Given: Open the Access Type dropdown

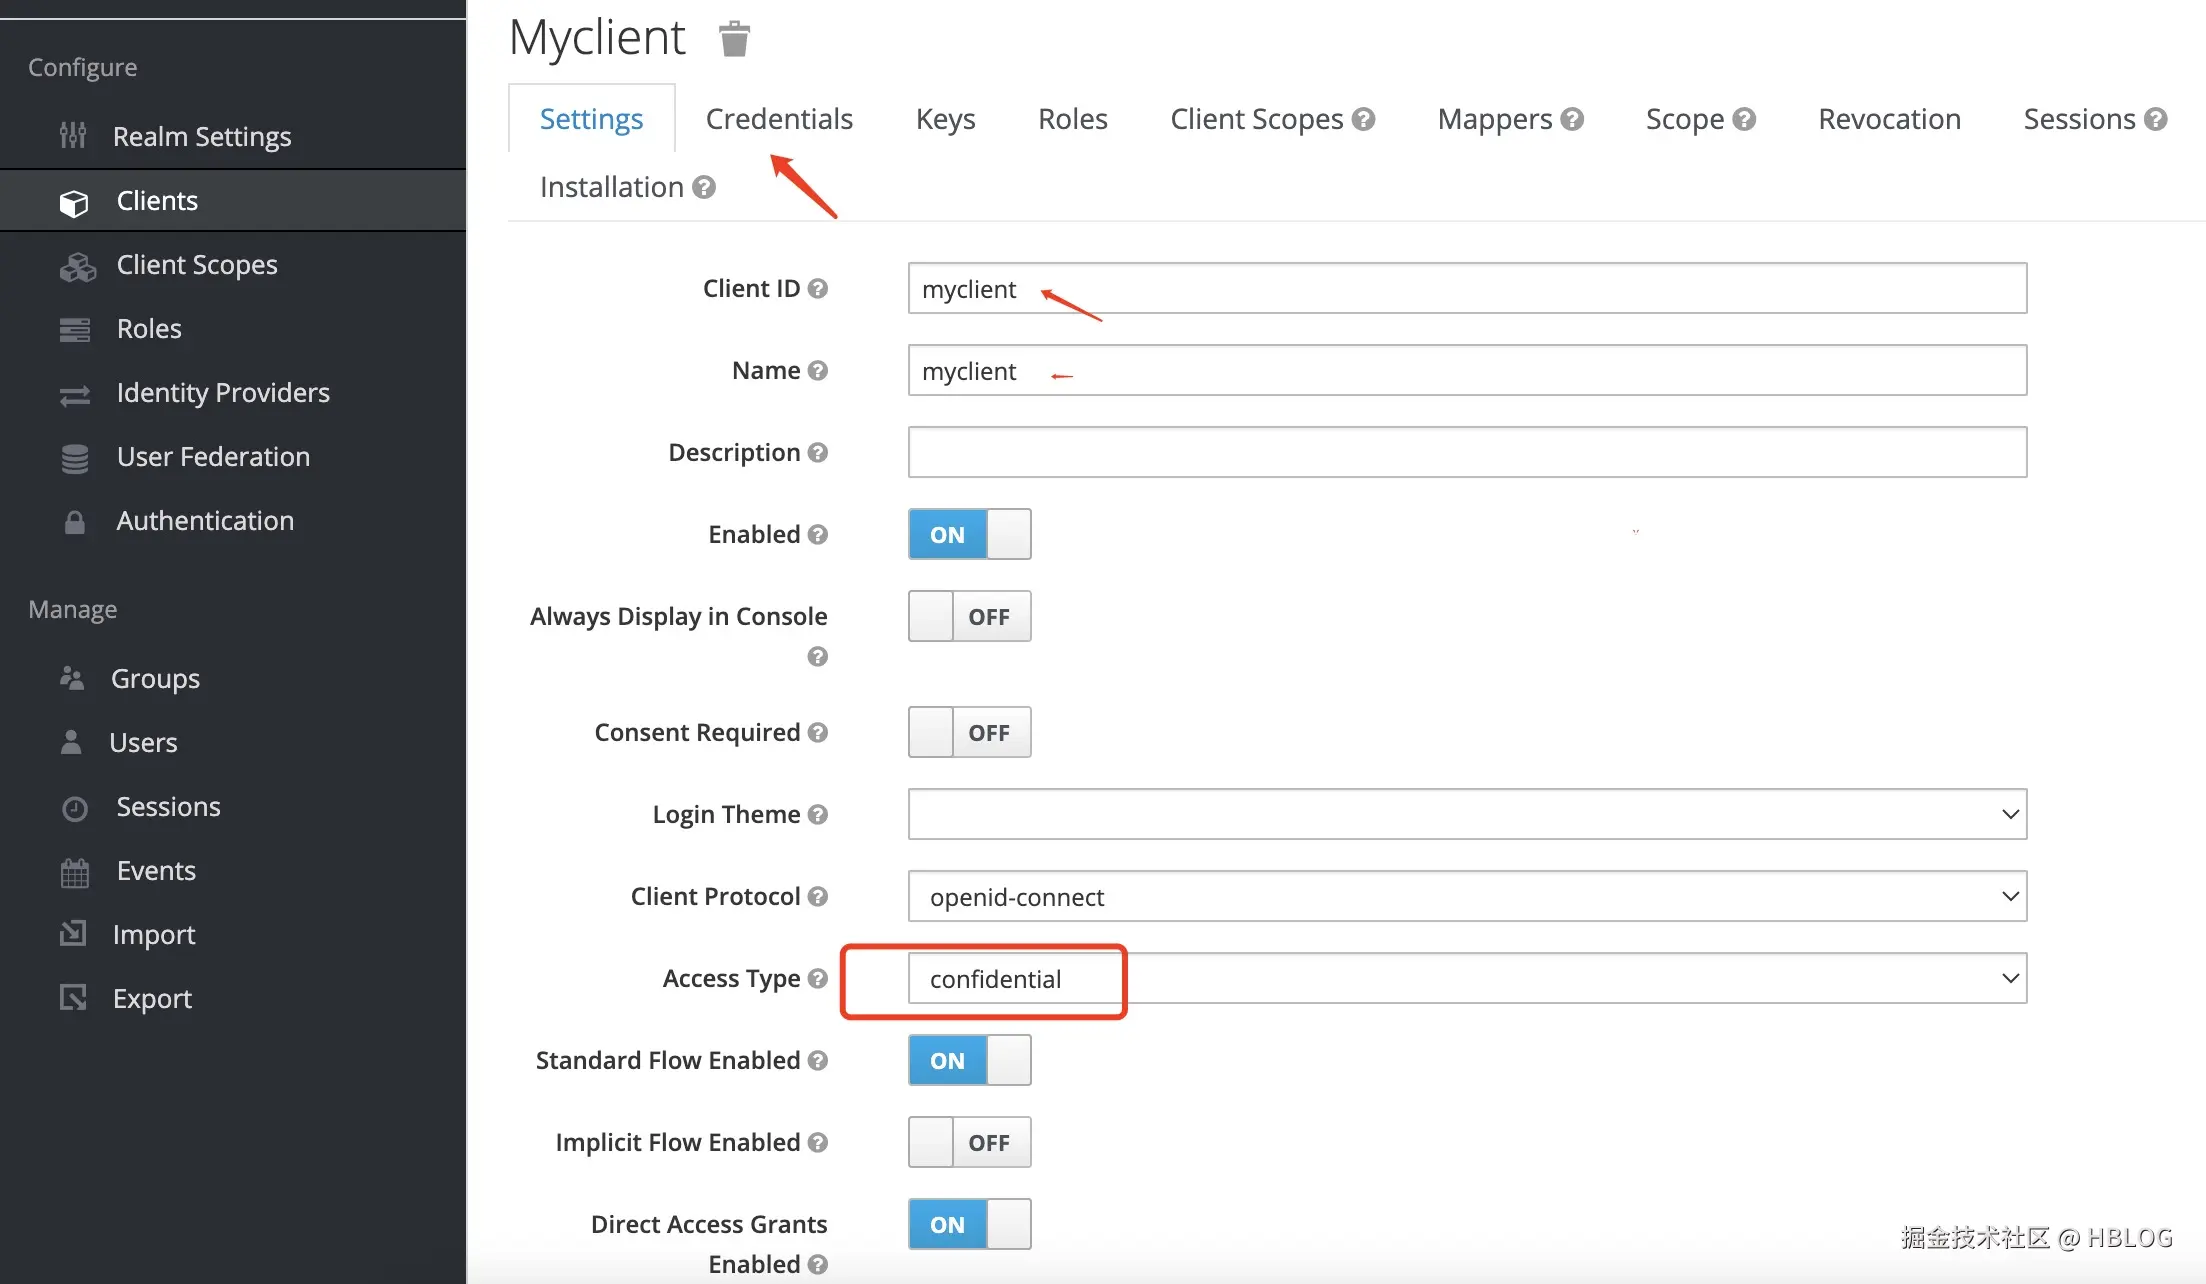Looking at the screenshot, I should coord(1466,979).
